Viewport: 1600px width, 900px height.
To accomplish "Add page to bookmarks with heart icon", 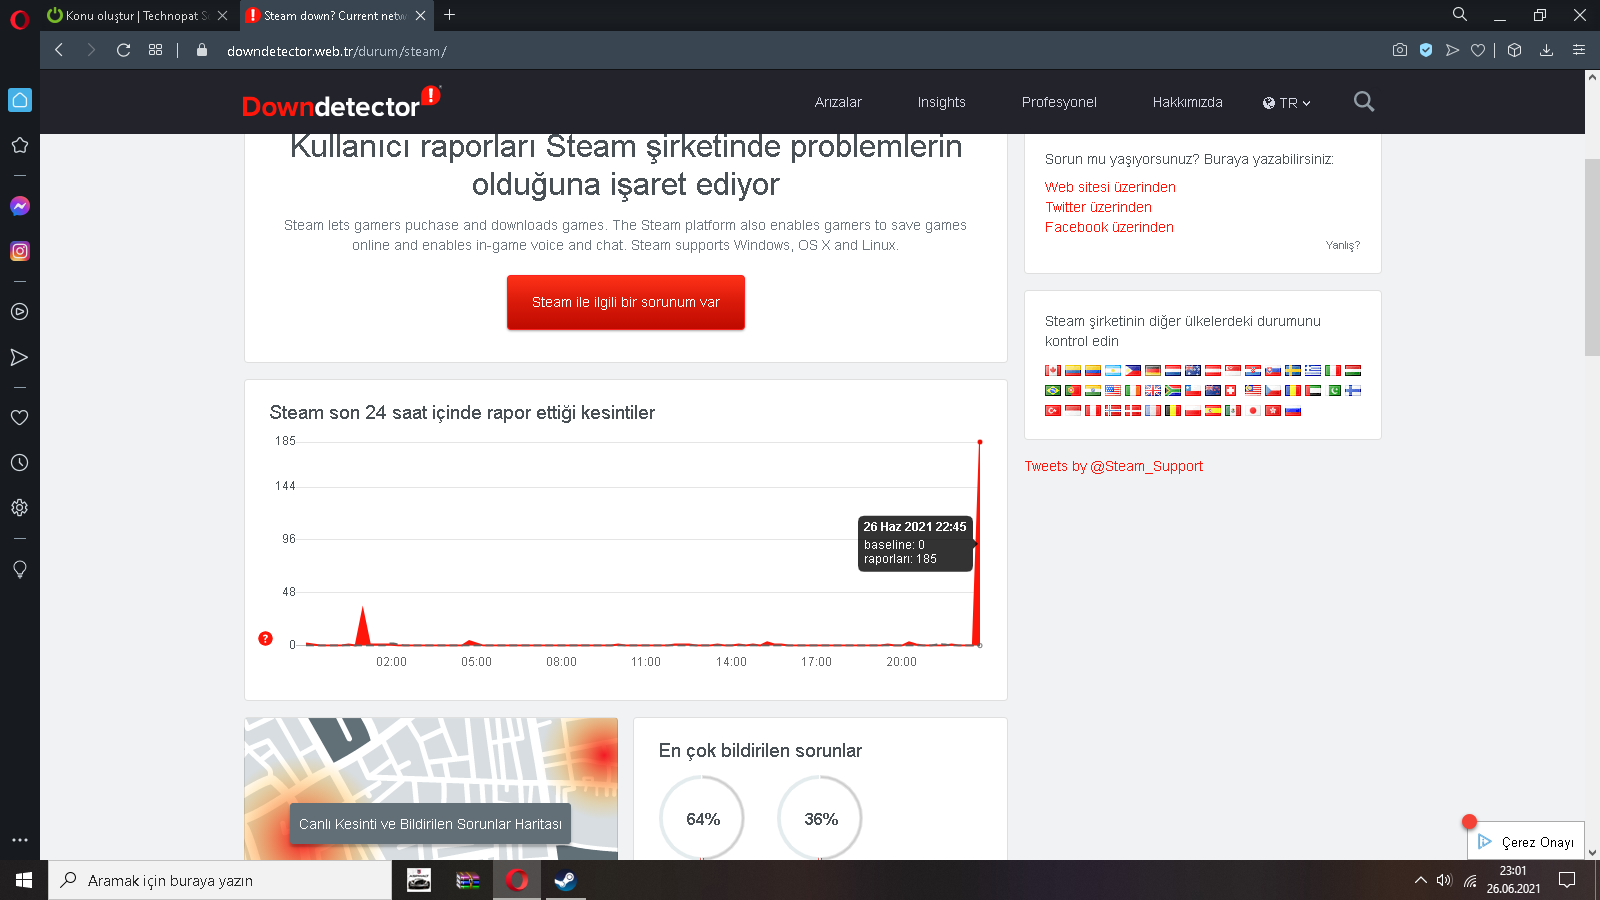I will click(1478, 50).
